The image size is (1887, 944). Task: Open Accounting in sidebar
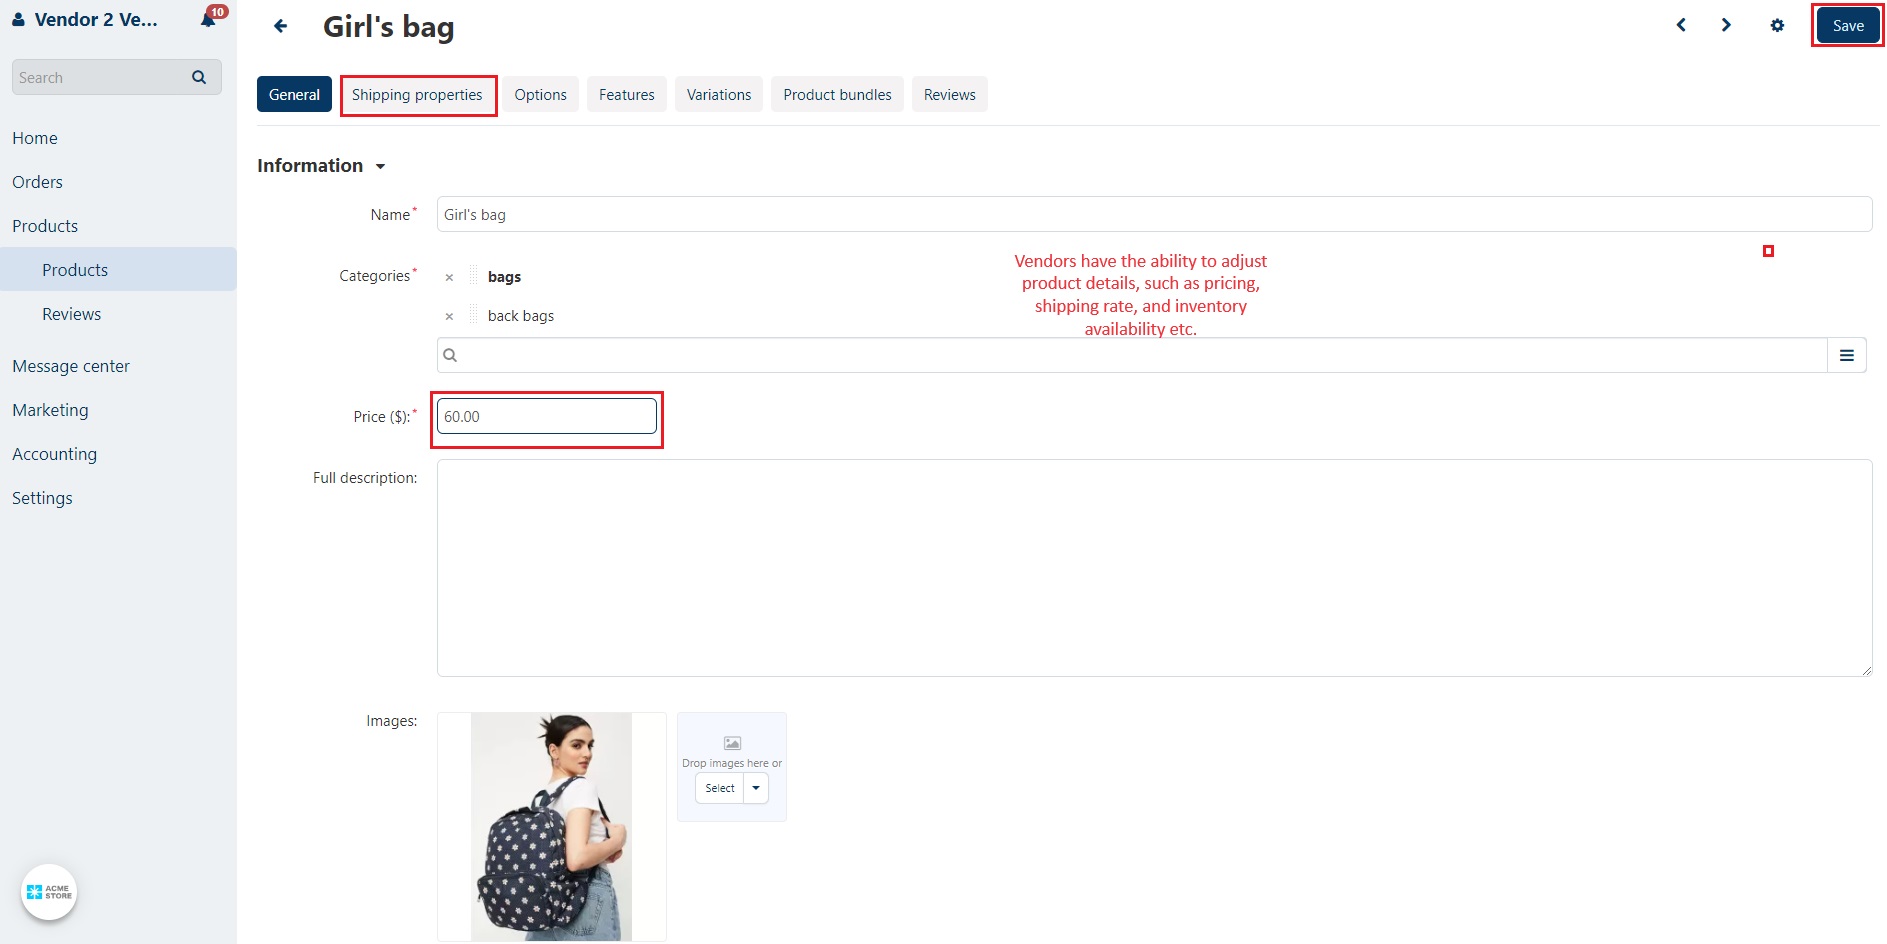(x=54, y=454)
